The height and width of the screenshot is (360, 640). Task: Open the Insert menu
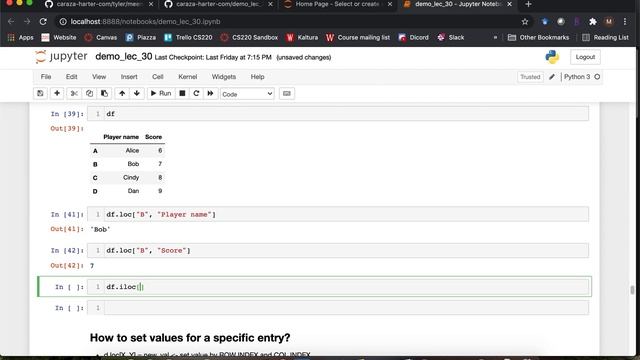pyautogui.click(x=129, y=77)
